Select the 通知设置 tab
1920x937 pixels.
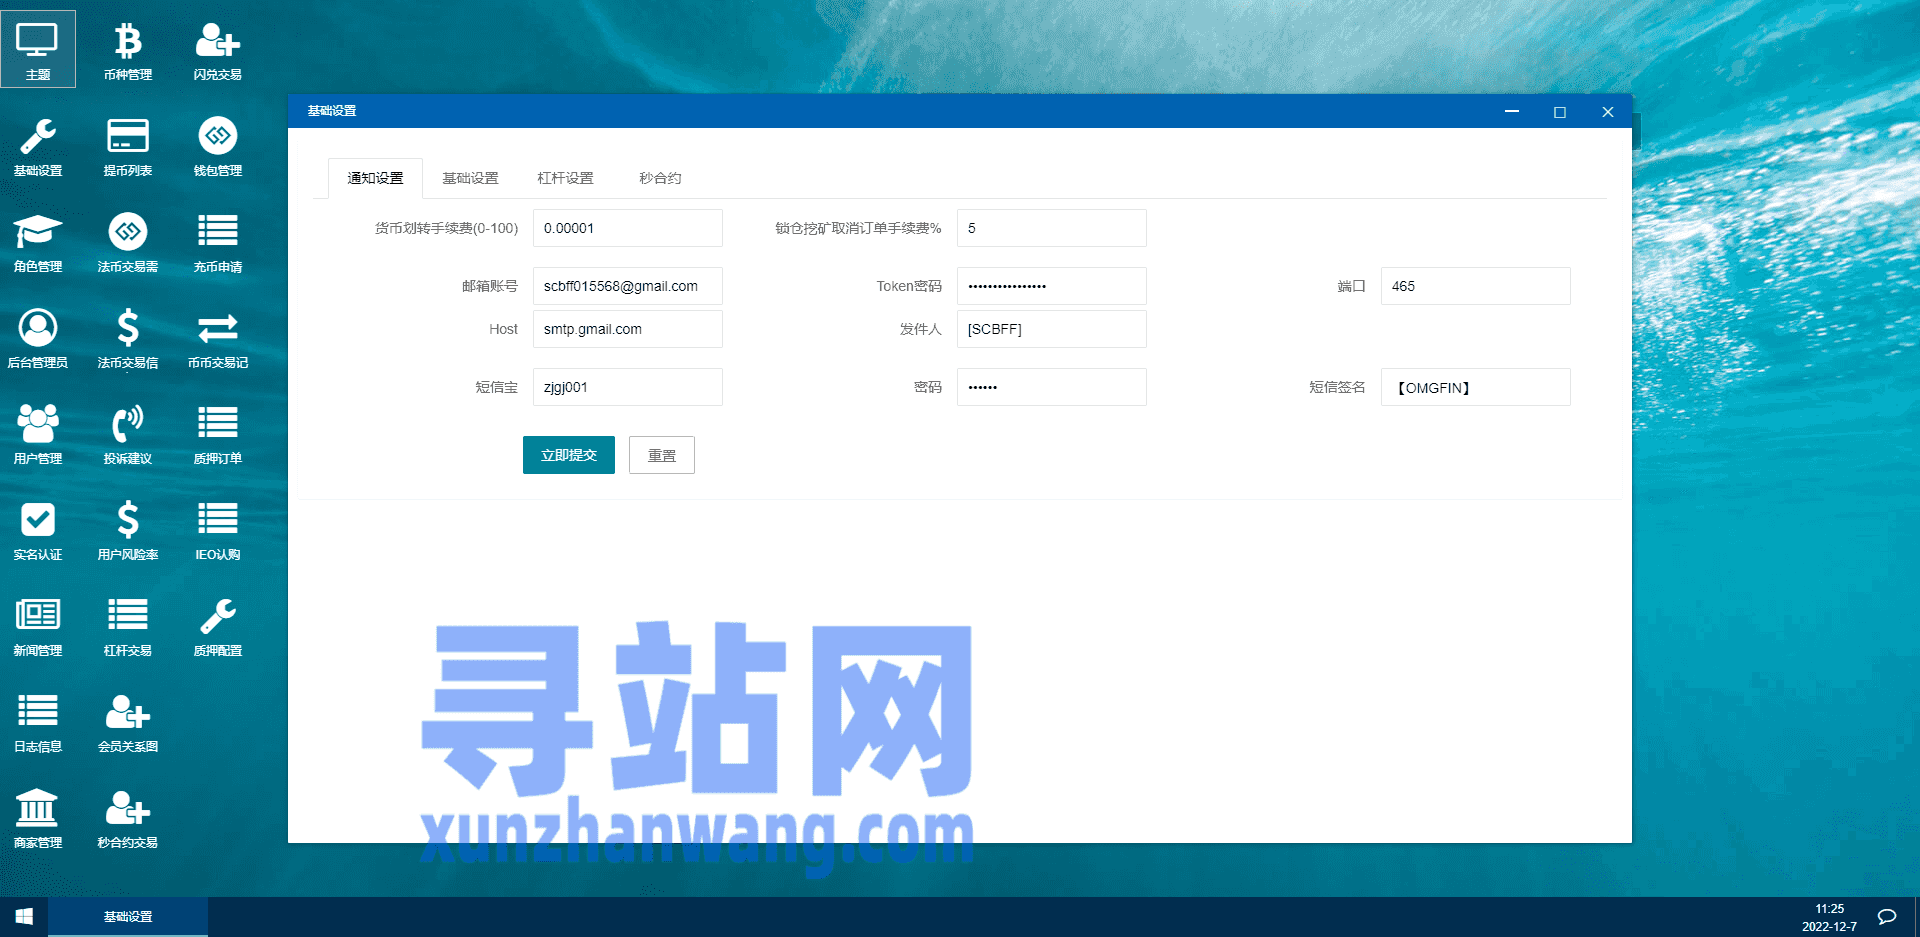pos(375,178)
